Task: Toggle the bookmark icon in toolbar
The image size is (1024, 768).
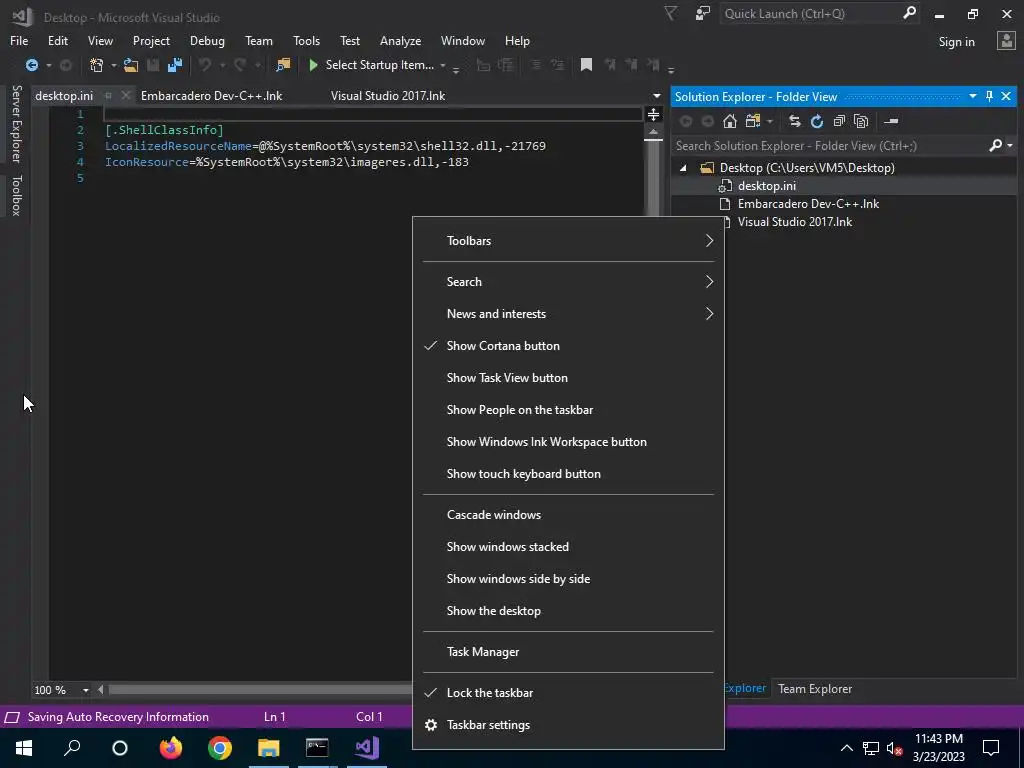Action: pos(586,65)
